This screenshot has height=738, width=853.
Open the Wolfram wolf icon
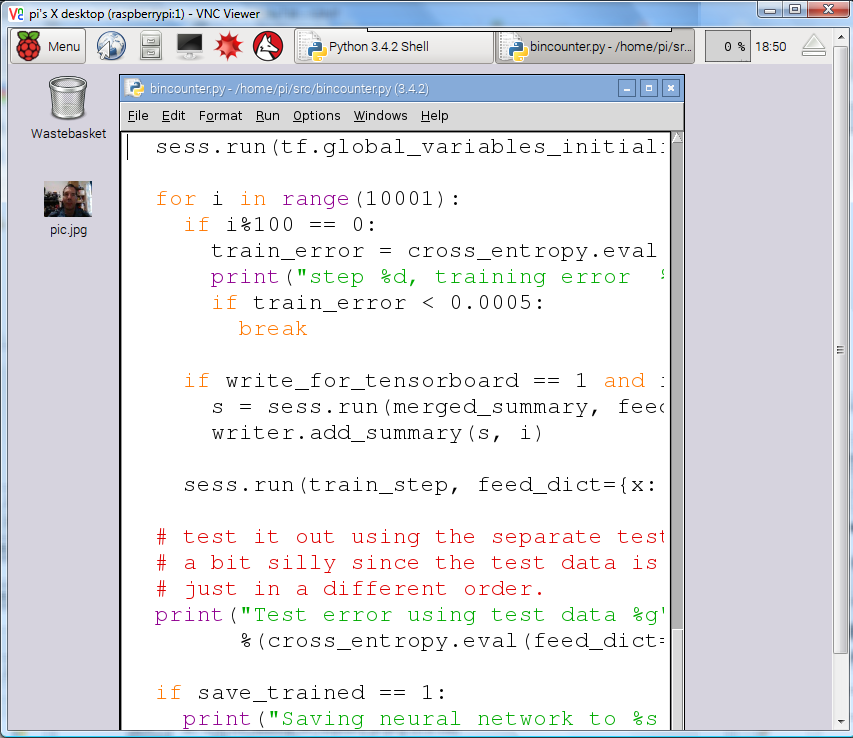[x=267, y=46]
